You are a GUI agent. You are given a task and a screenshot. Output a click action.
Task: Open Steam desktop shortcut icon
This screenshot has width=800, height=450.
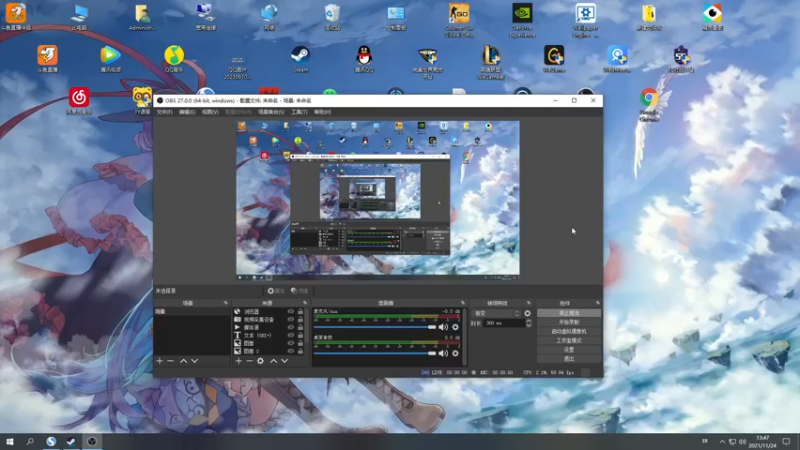click(300, 55)
